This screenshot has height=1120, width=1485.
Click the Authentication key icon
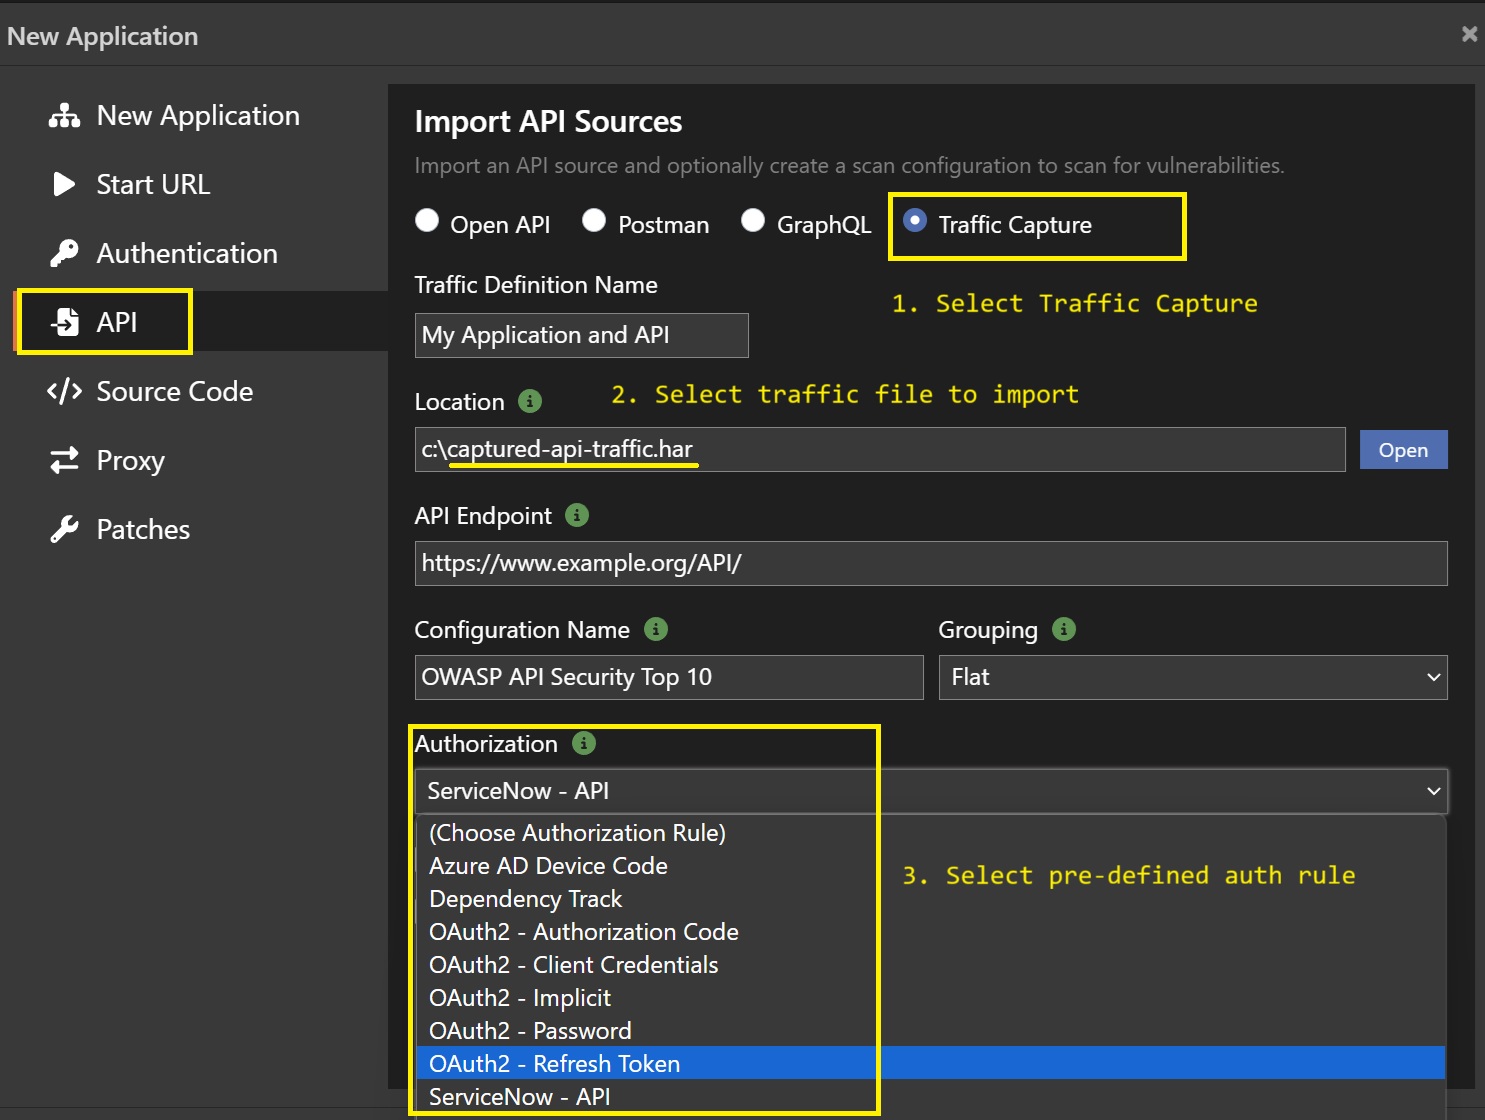(64, 254)
